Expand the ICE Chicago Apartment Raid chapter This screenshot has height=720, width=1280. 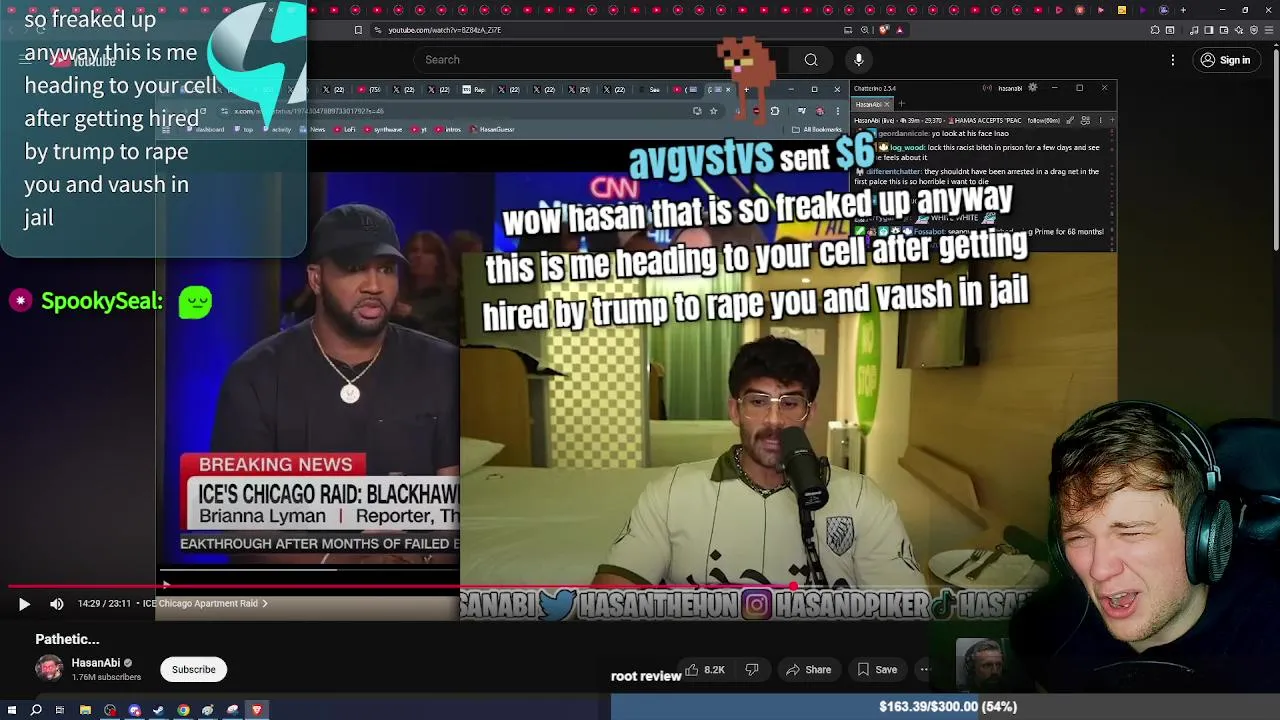point(205,604)
